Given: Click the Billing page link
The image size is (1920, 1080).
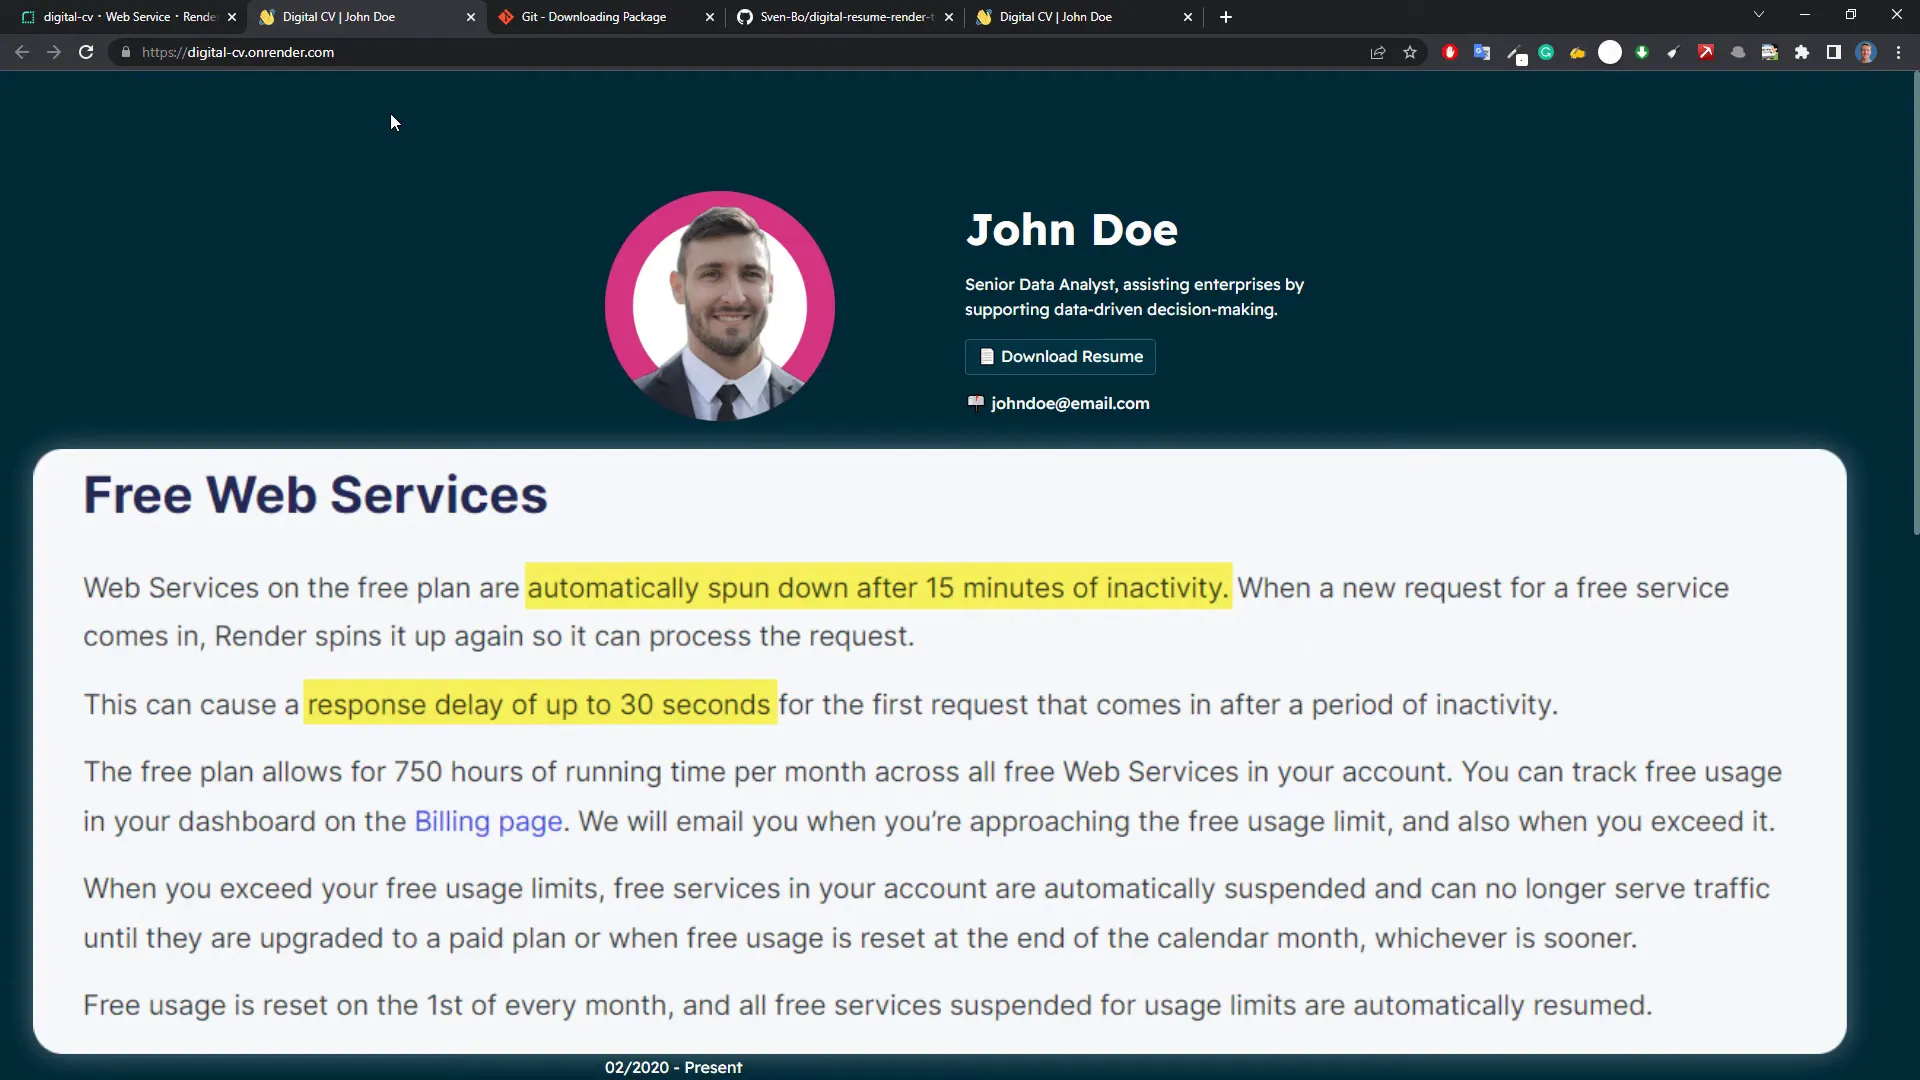Looking at the screenshot, I should (x=488, y=822).
